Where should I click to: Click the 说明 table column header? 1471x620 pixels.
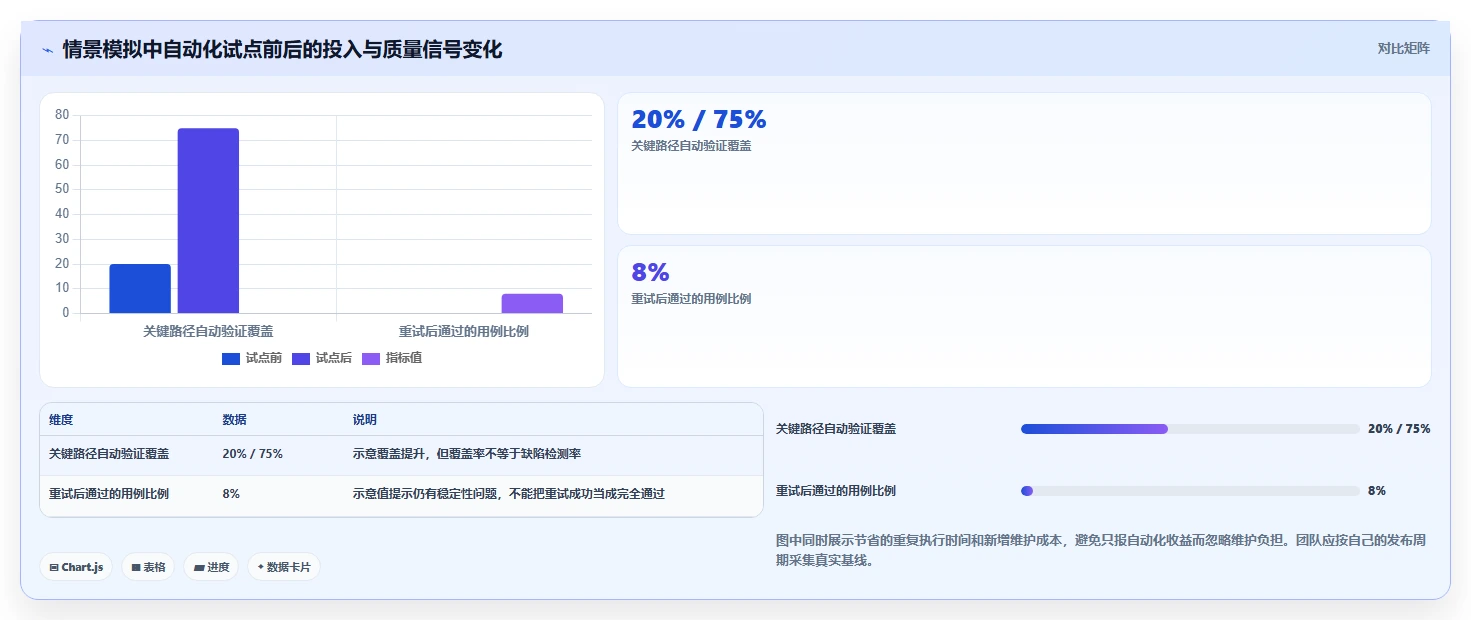point(365,420)
